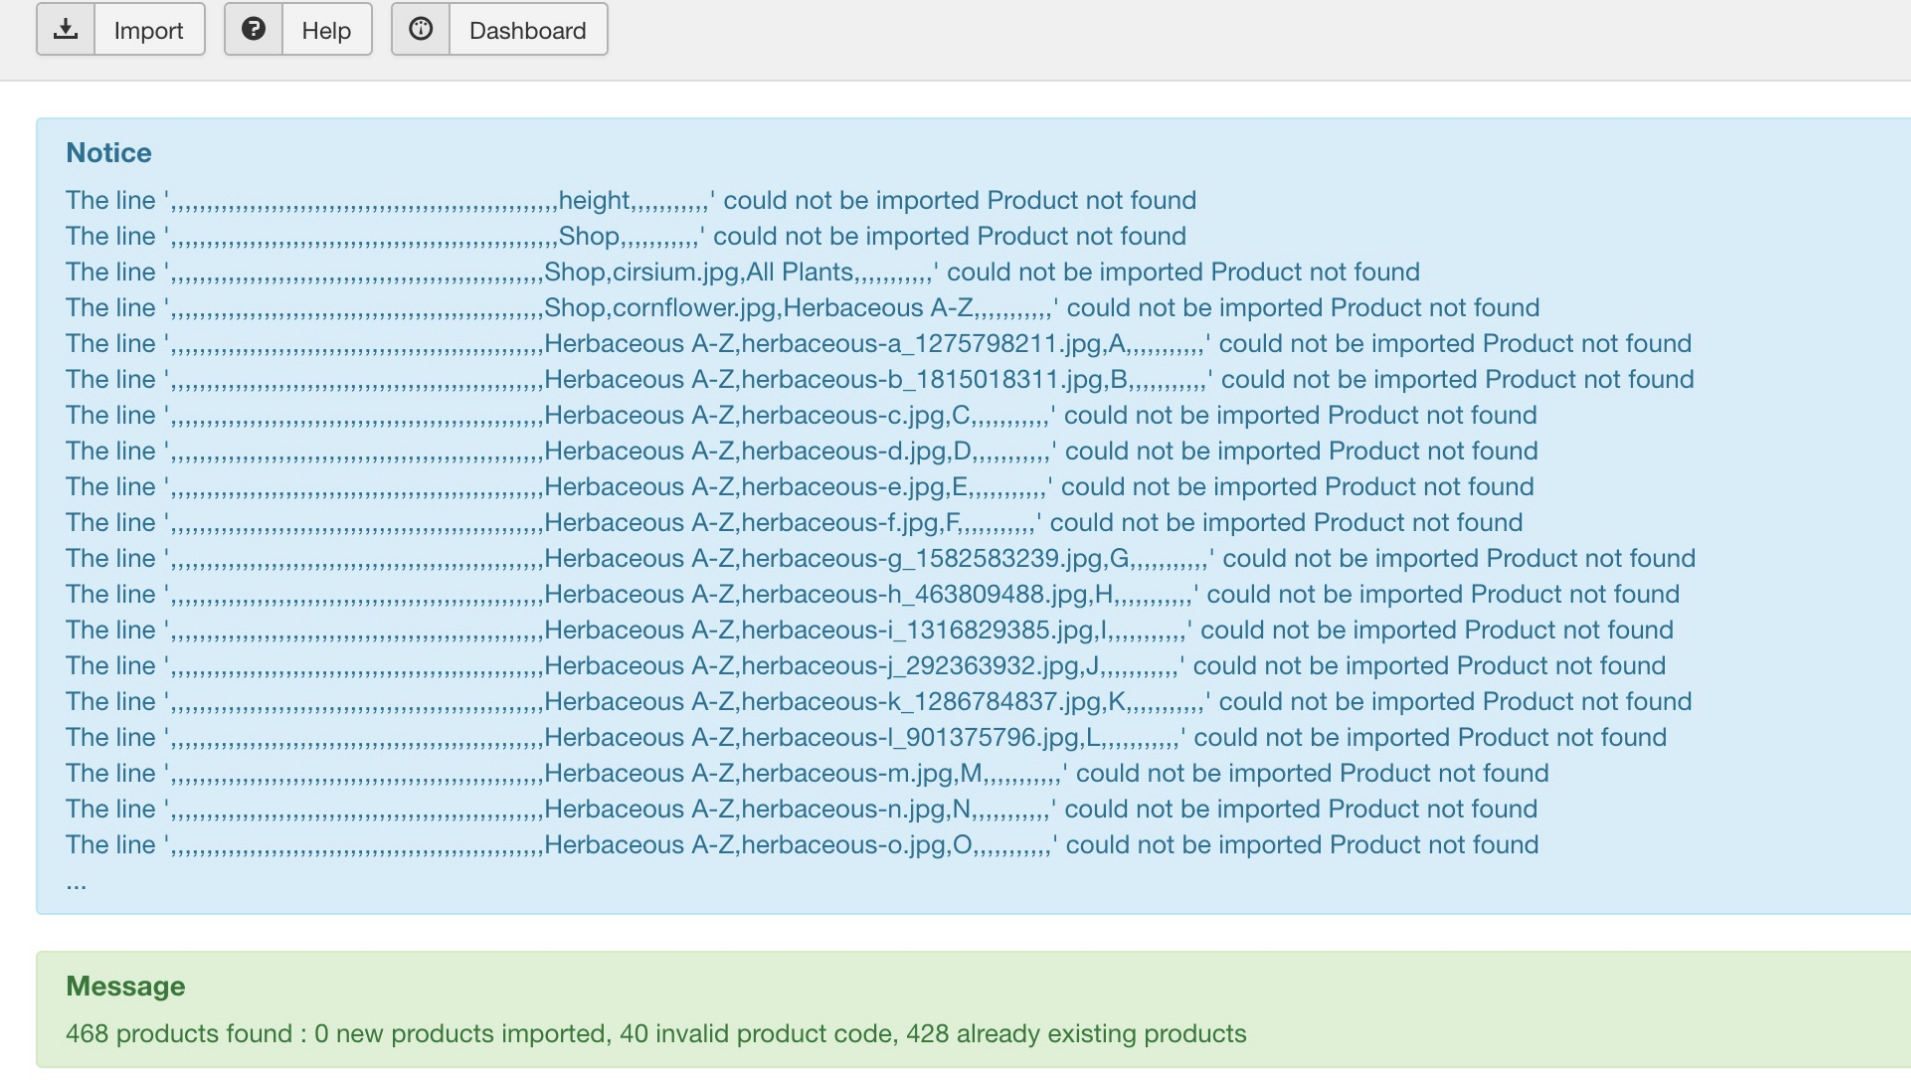This screenshot has width=1911, height=1080.
Task: Click the notice line containing "height"
Action: click(630, 201)
